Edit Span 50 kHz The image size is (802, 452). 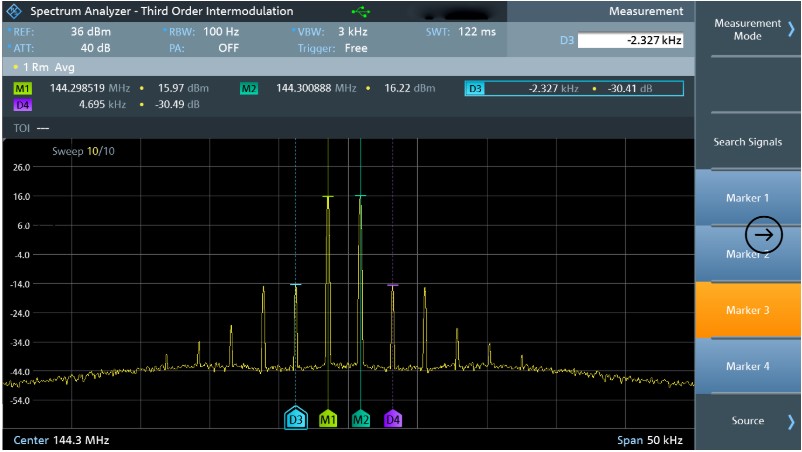tap(650, 440)
